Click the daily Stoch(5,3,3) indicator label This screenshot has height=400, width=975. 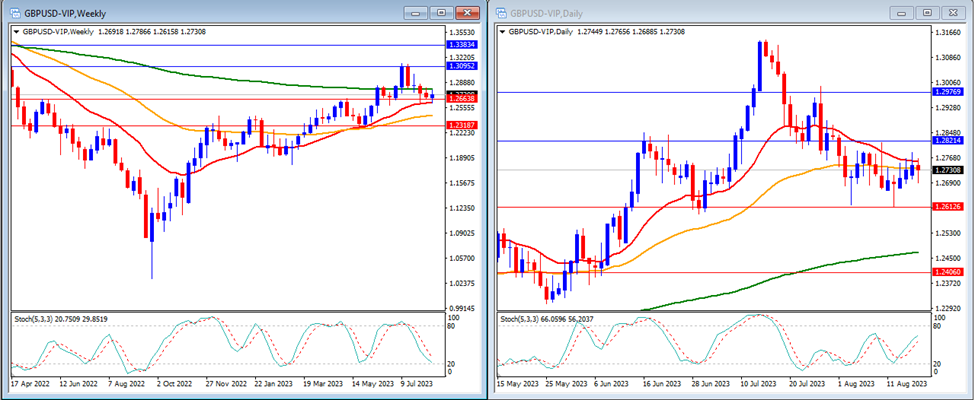(540, 319)
